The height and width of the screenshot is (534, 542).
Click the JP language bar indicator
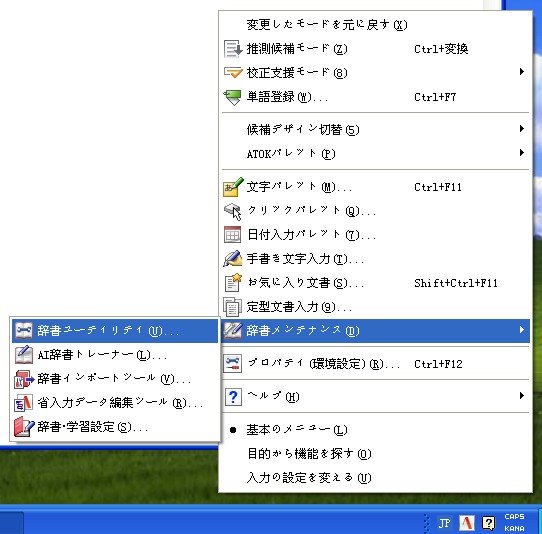click(x=444, y=523)
